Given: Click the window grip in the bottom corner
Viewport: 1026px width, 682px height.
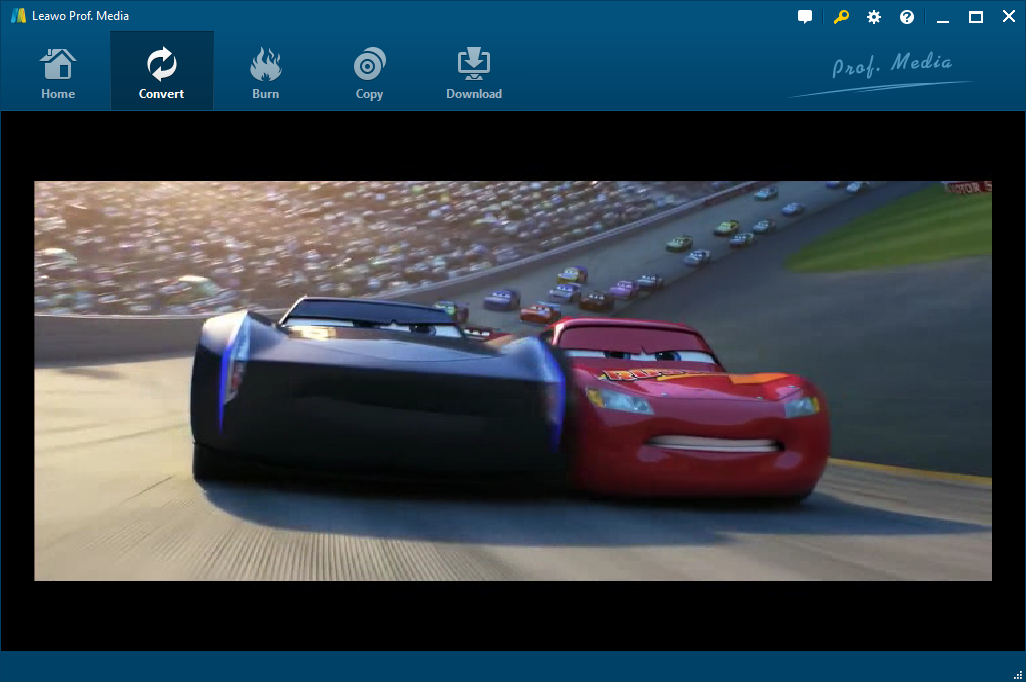Looking at the screenshot, I should [1017, 675].
